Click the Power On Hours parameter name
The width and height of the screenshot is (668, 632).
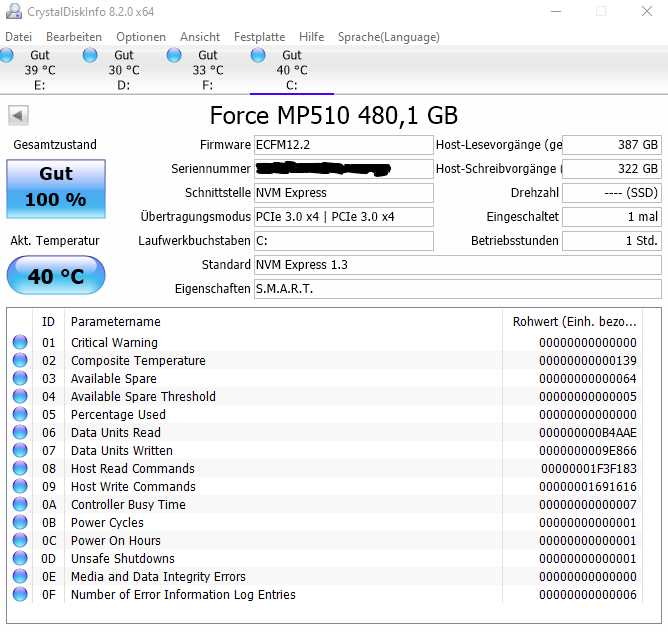point(115,540)
